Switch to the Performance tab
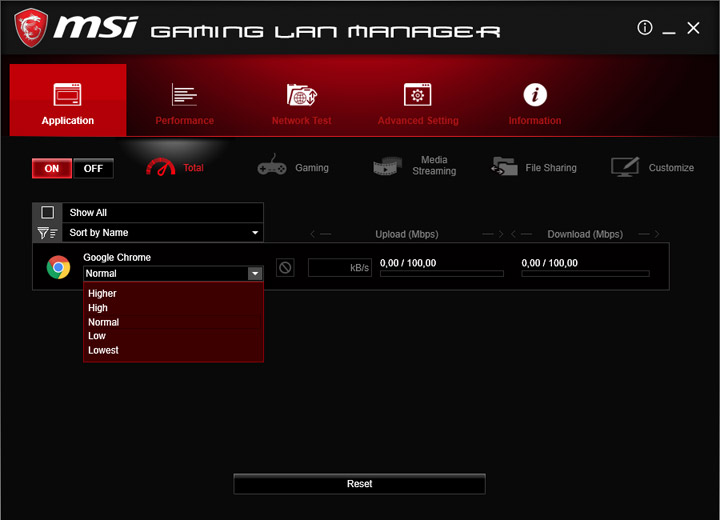 (x=185, y=104)
